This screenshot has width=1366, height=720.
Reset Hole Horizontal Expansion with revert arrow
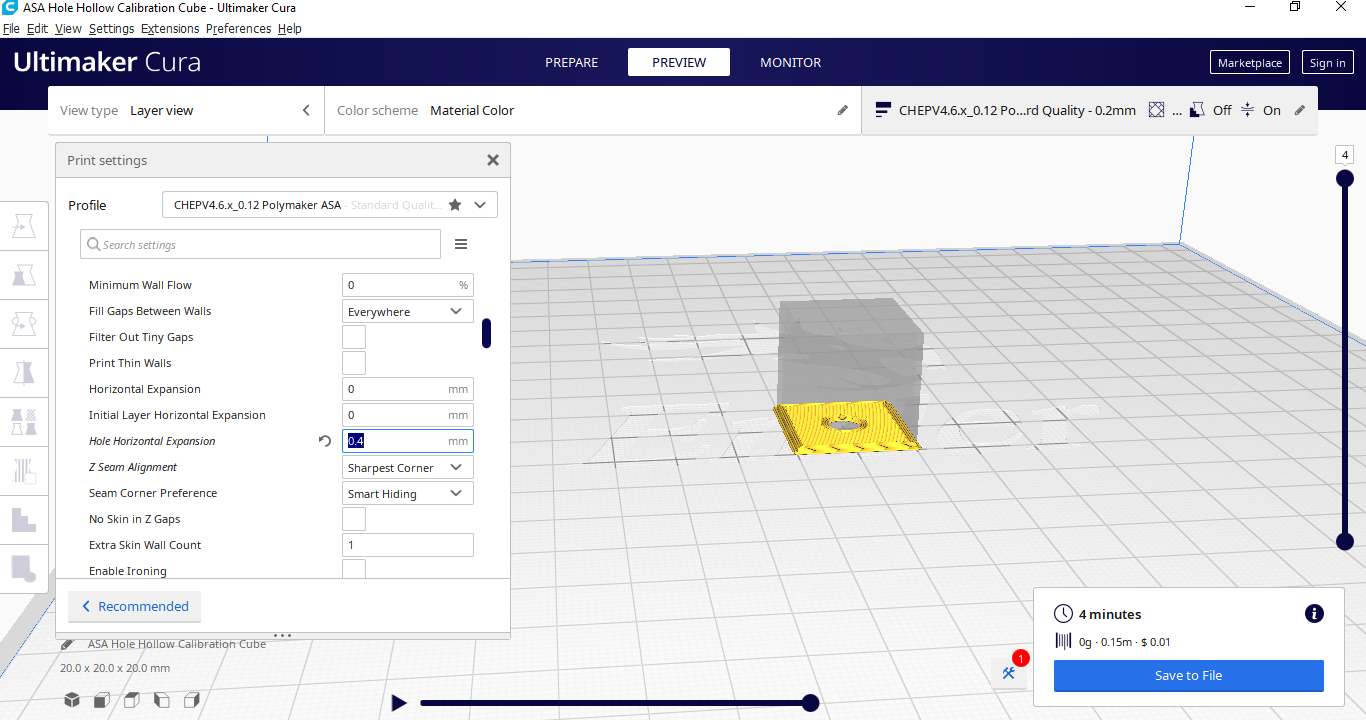pyautogui.click(x=324, y=440)
